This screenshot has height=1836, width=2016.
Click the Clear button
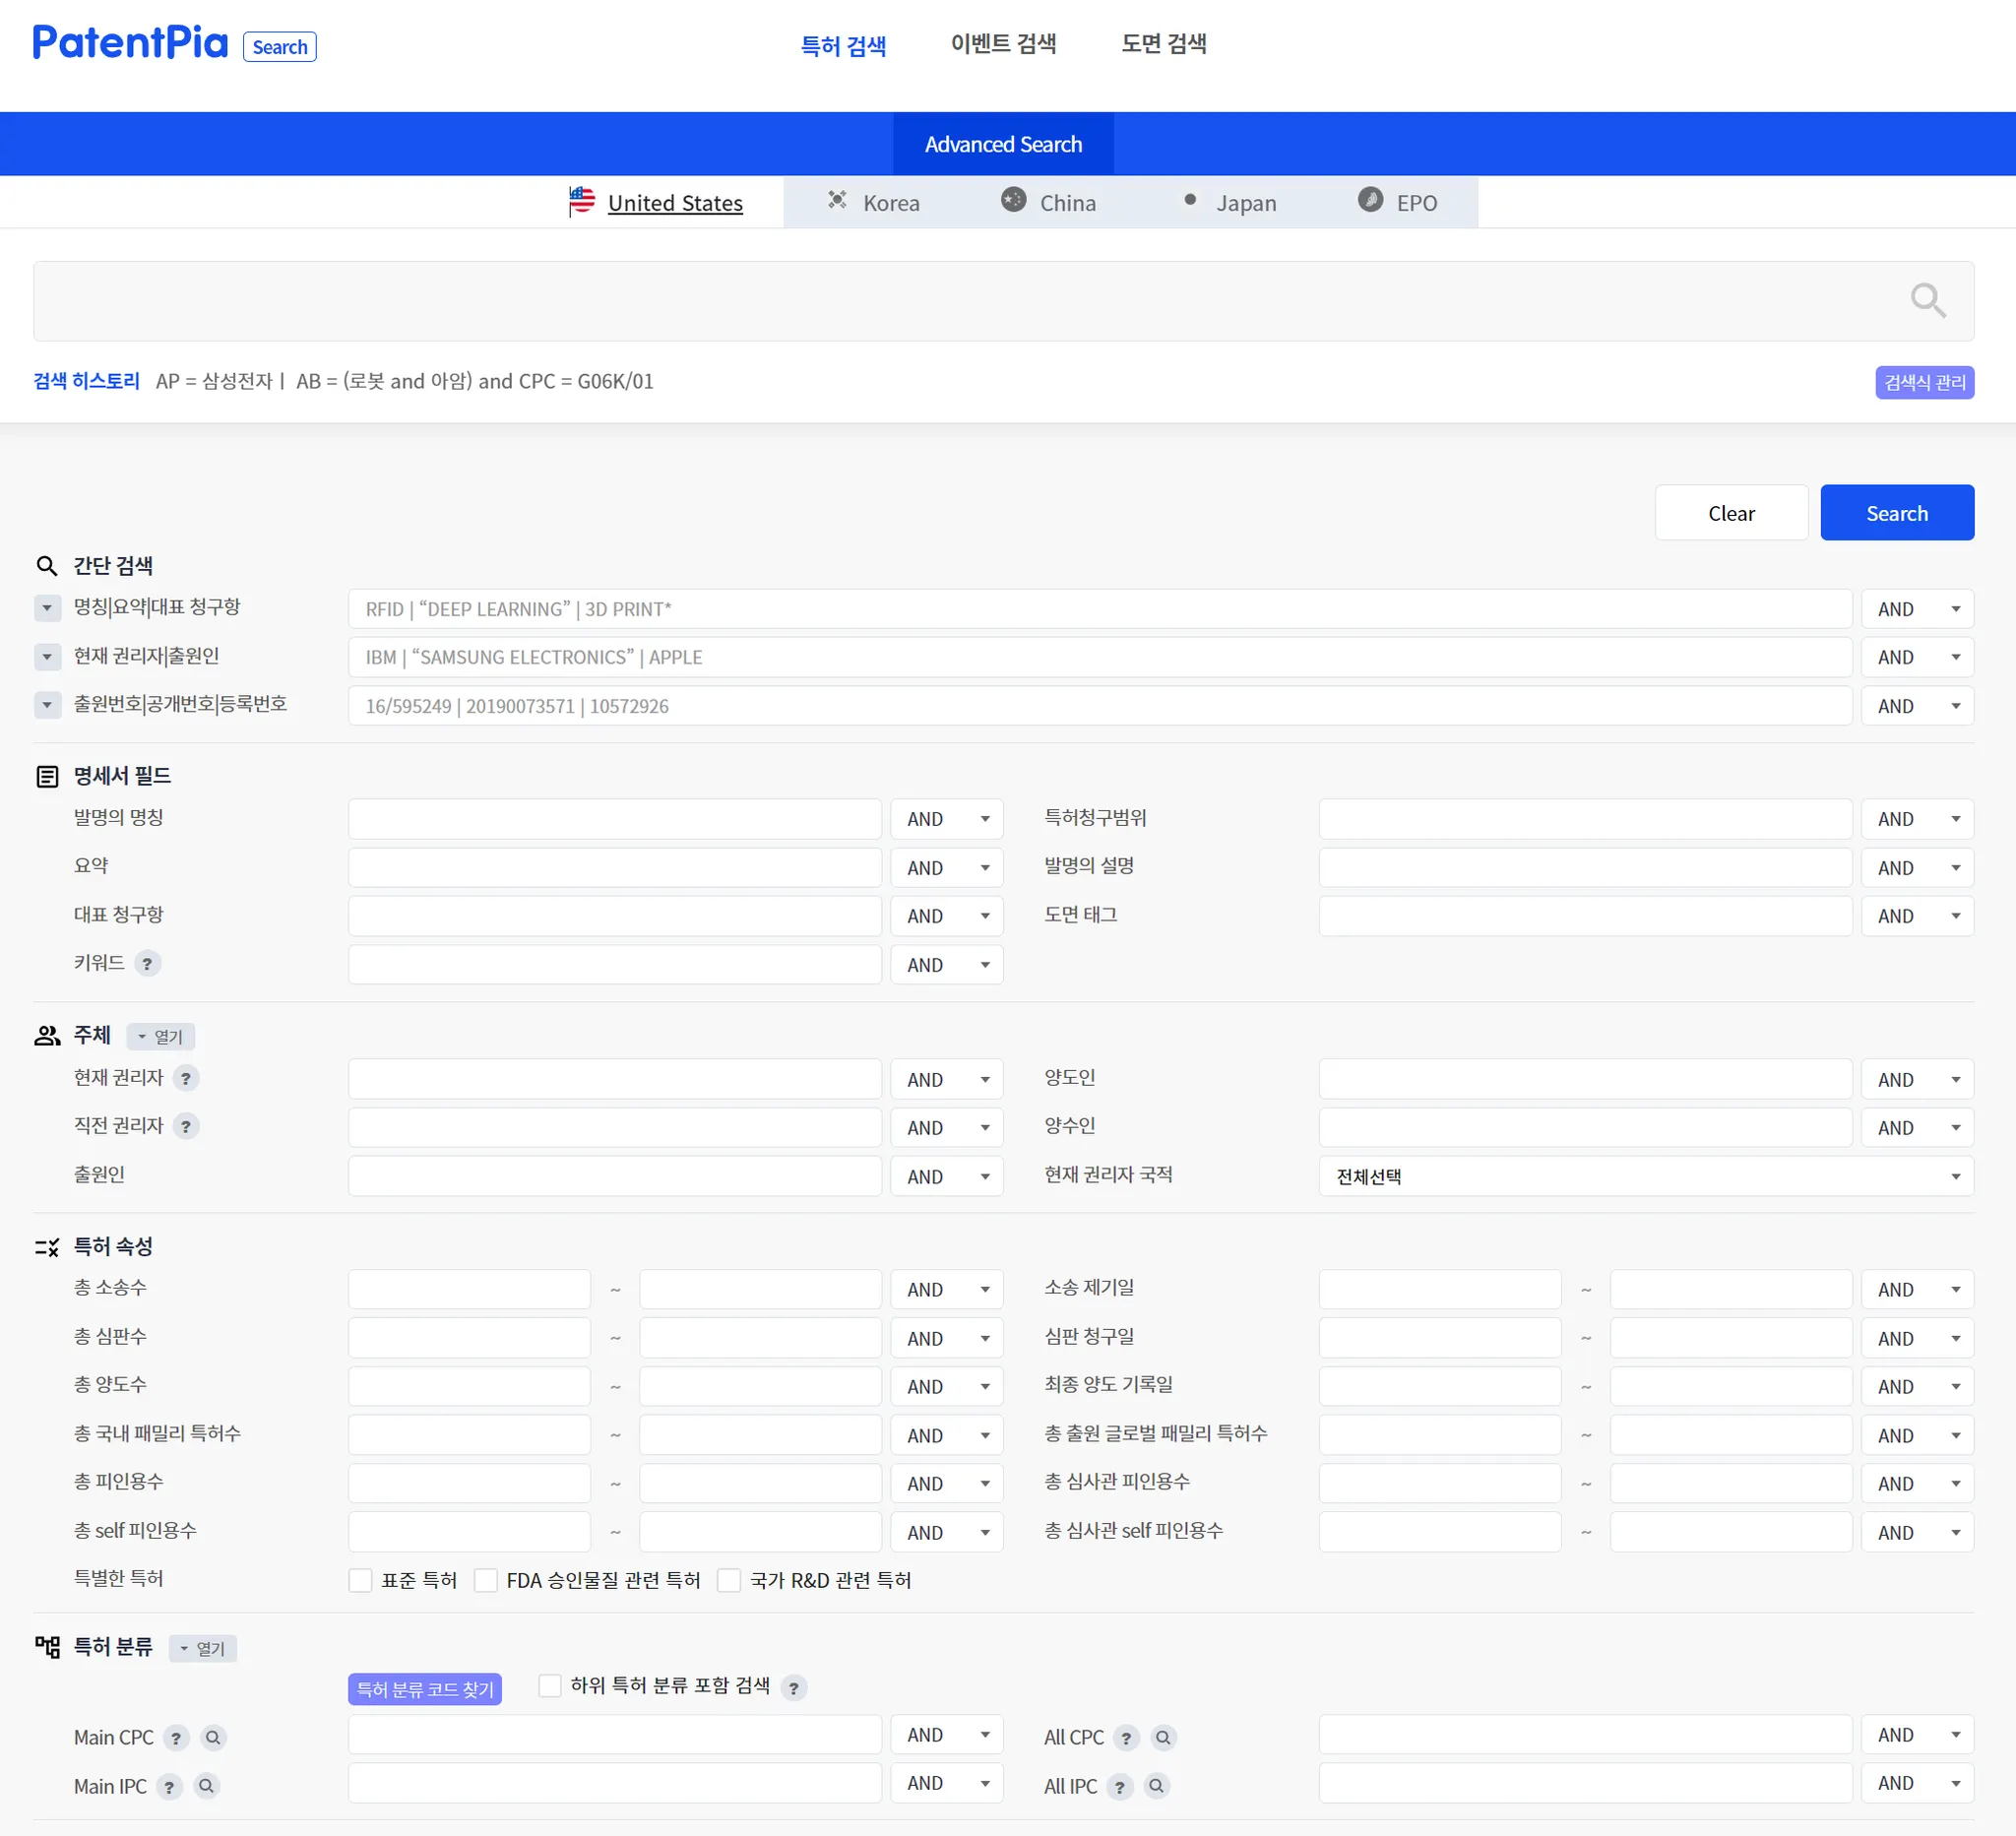pyautogui.click(x=1730, y=513)
